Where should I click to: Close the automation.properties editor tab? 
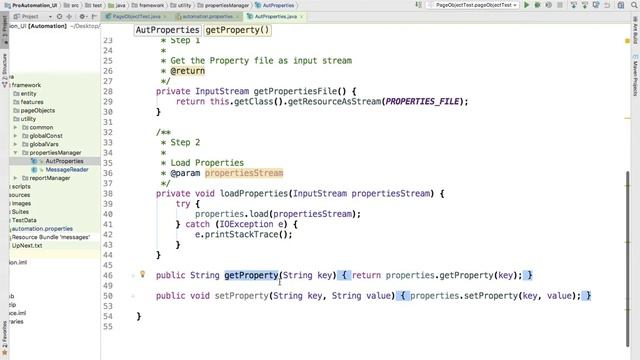pyautogui.click(x=238, y=17)
